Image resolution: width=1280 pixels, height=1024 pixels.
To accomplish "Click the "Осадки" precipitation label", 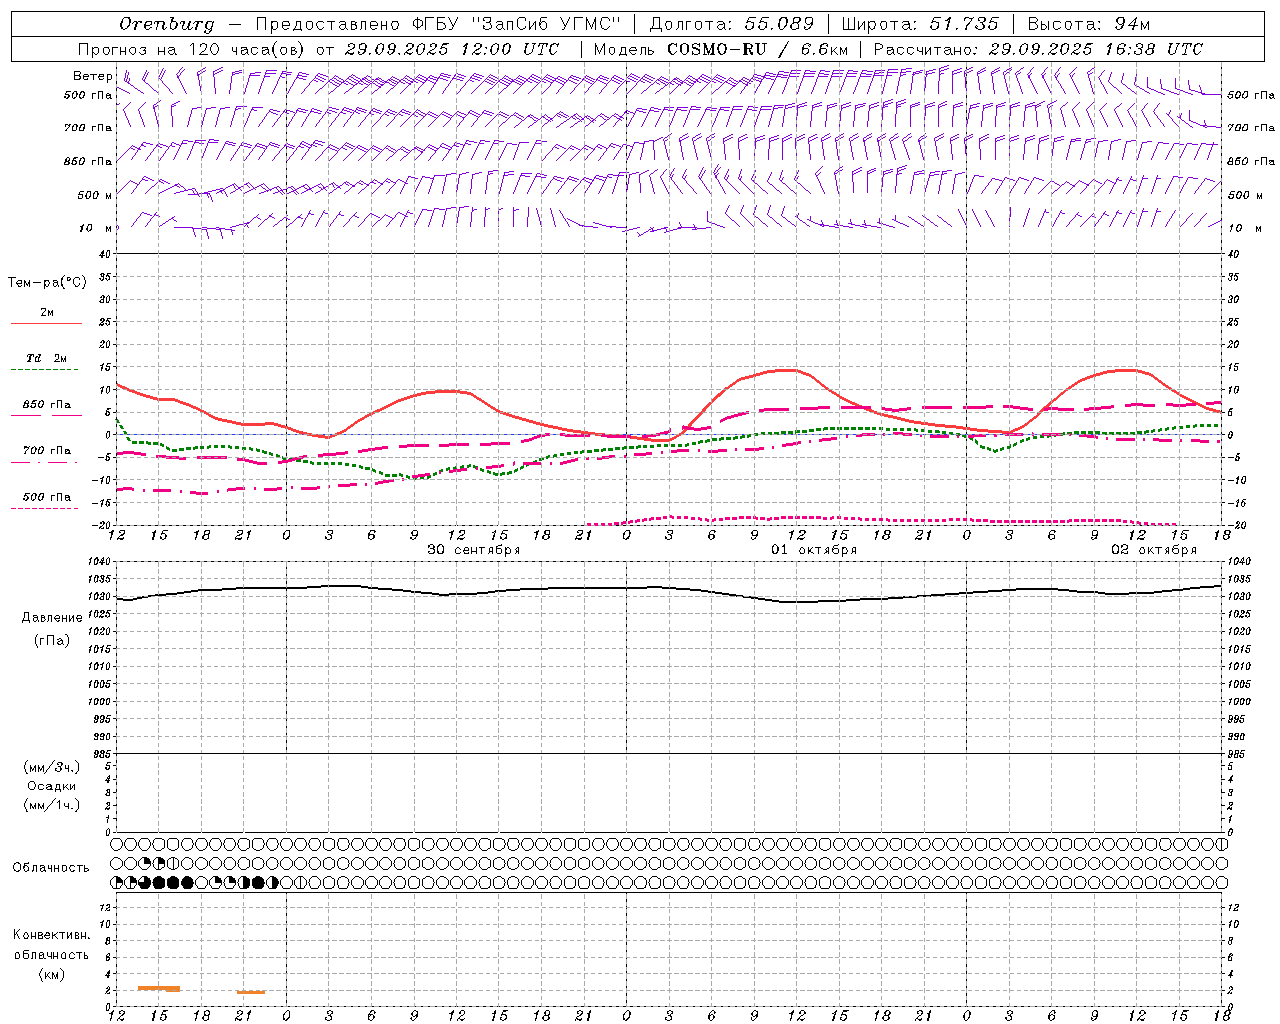I will [52, 786].
